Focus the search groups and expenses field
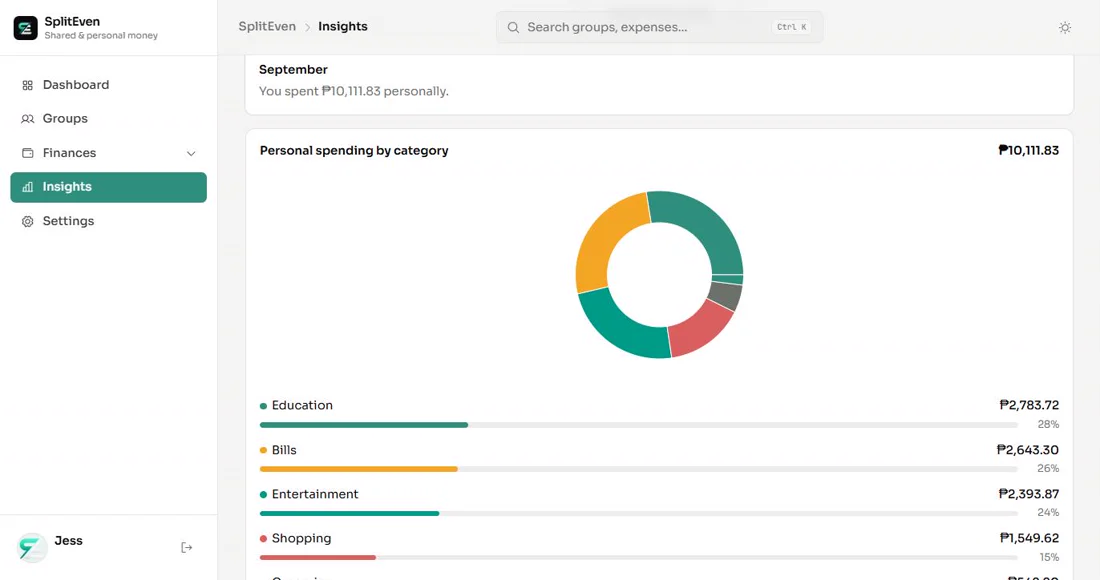Viewport: 1100px width, 580px height. 659,27
